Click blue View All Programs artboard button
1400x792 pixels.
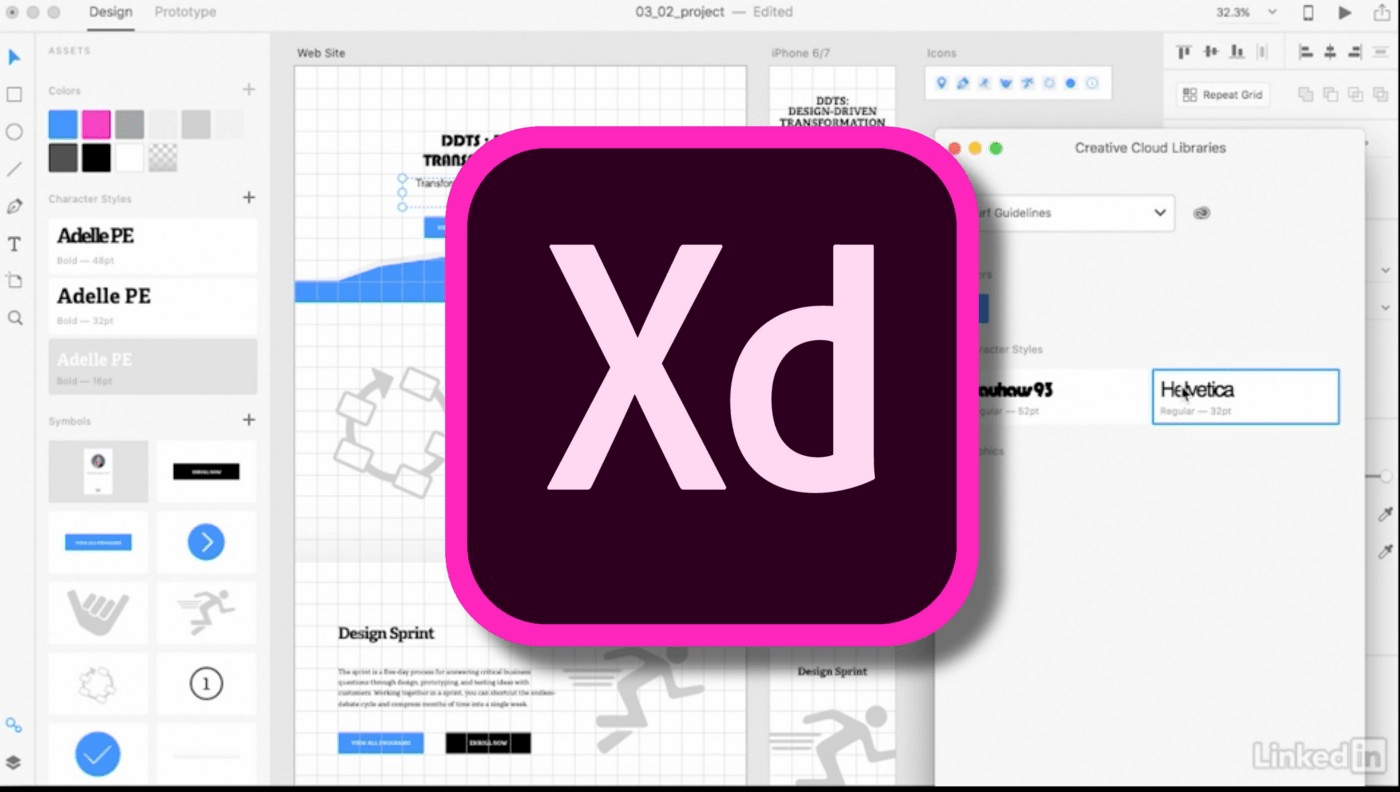click(x=381, y=743)
